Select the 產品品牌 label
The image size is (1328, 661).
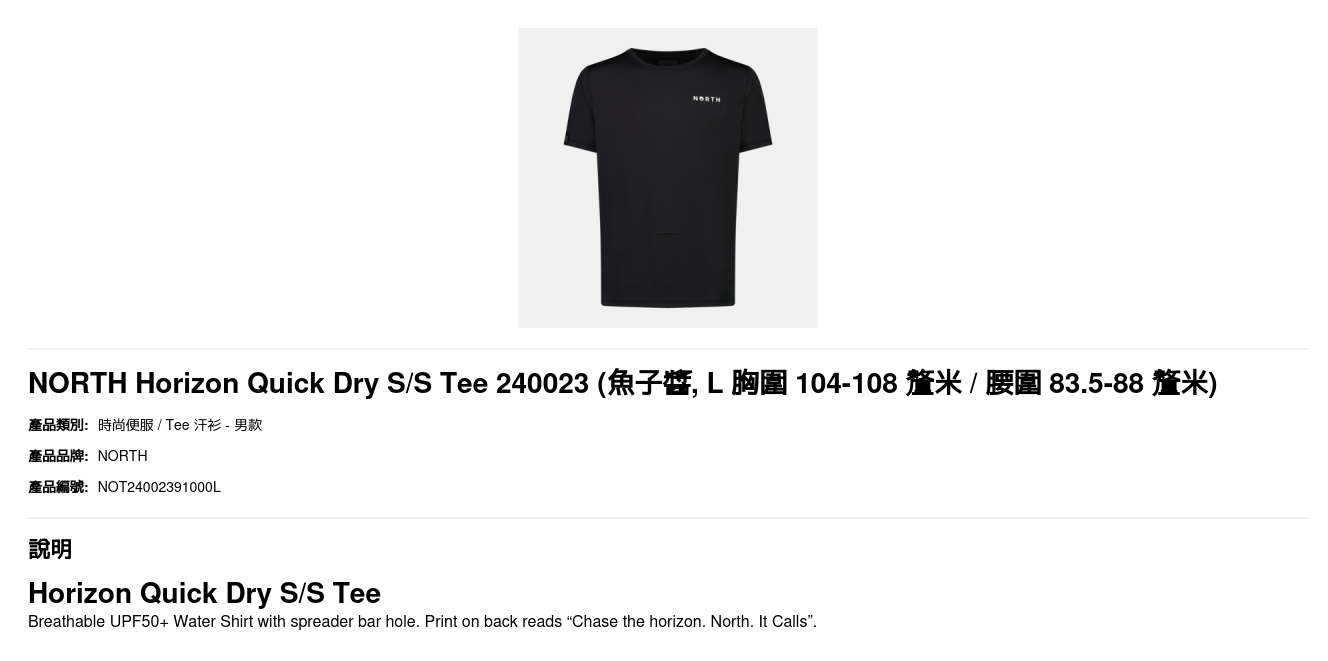(x=58, y=456)
